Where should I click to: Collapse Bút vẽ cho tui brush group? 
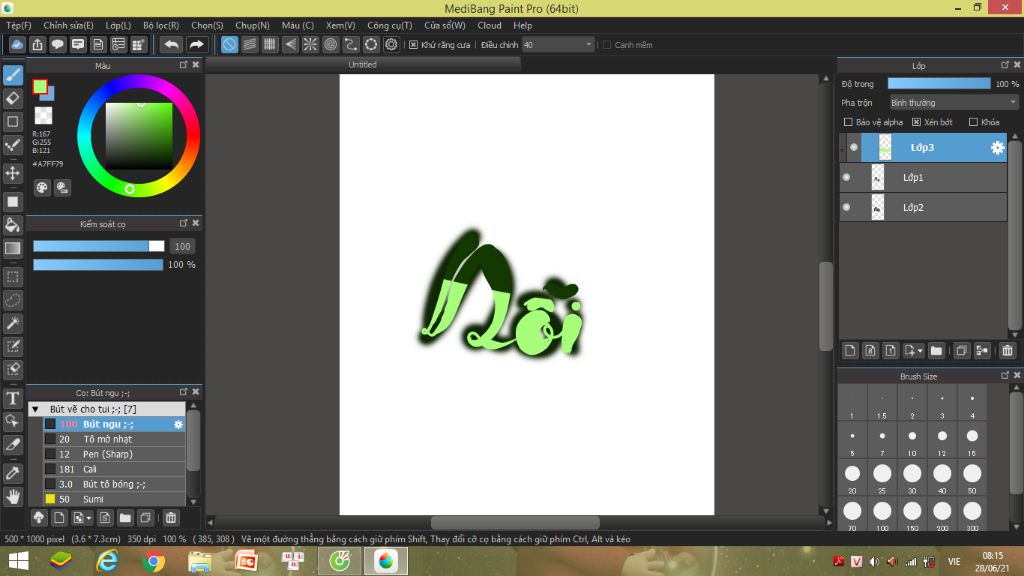pyautogui.click(x=36, y=409)
